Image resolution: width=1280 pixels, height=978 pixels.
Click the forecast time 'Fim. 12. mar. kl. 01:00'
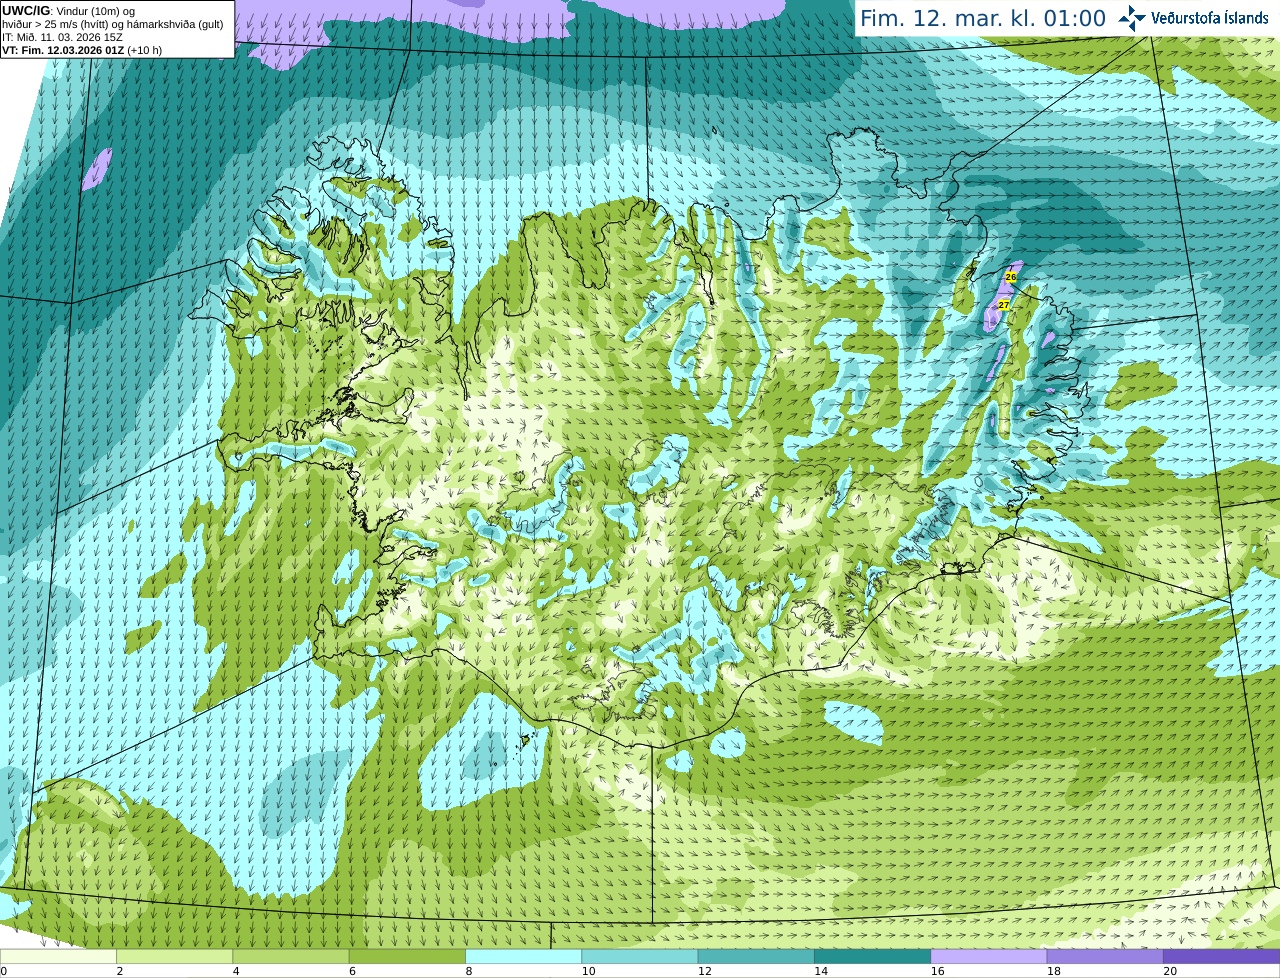(983, 18)
